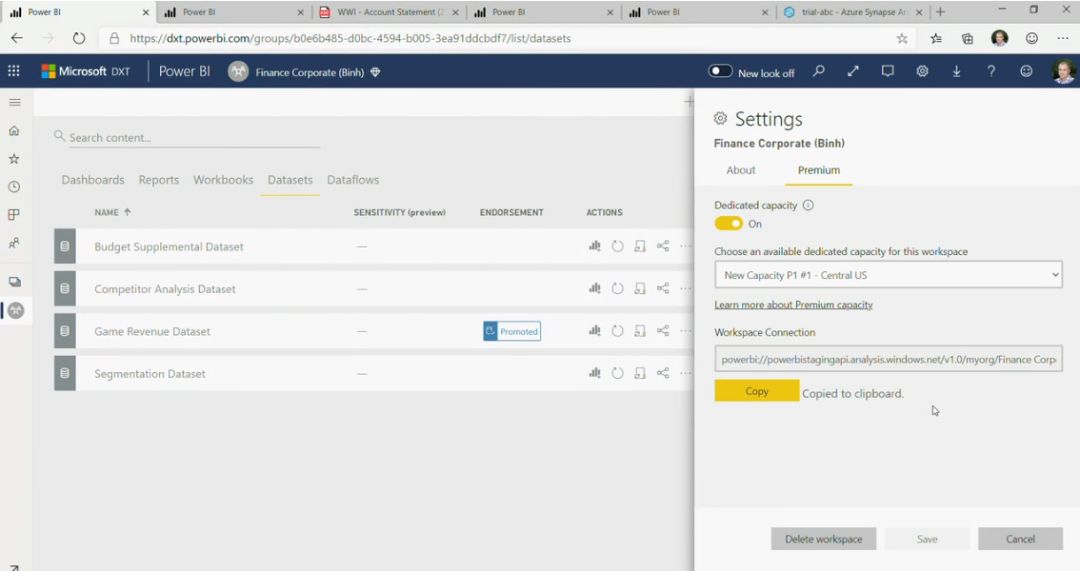Image resolution: width=1080 pixels, height=571 pixels.
Task: Switch to the Azure Synapse browser tab
Action: point(854,12)
